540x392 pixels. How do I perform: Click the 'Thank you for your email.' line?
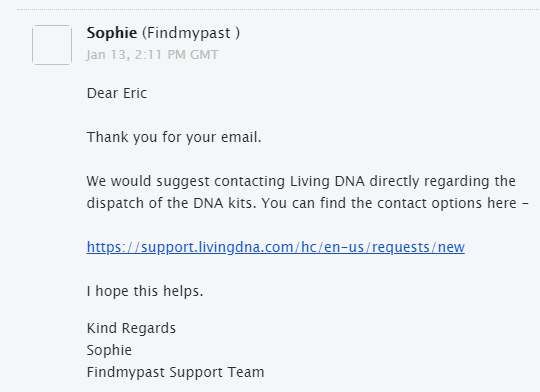coord(174,137)
